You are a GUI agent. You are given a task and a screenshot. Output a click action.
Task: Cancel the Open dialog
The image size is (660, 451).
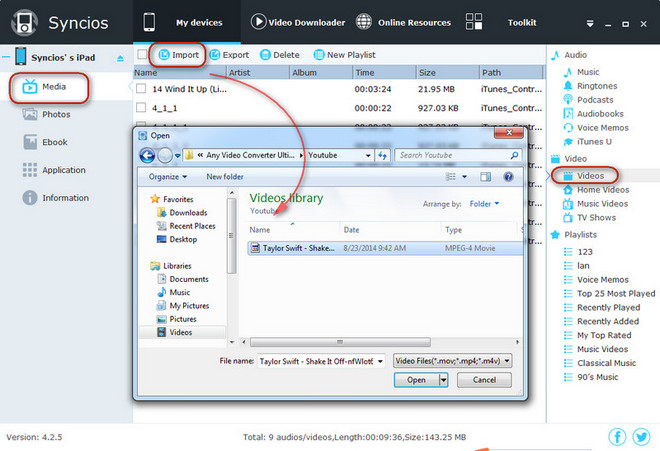(x=484, y=380)
